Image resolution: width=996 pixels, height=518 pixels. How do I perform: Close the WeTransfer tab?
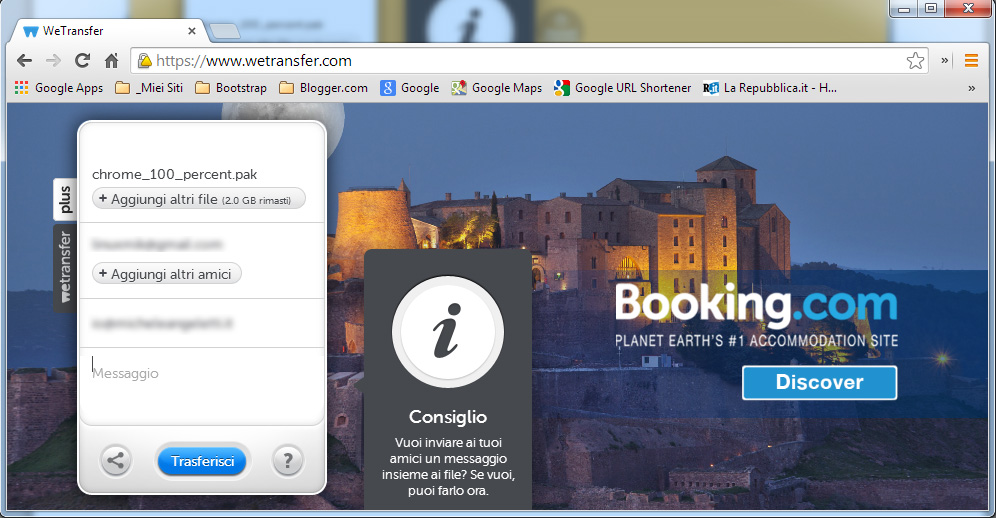(192, 31)
